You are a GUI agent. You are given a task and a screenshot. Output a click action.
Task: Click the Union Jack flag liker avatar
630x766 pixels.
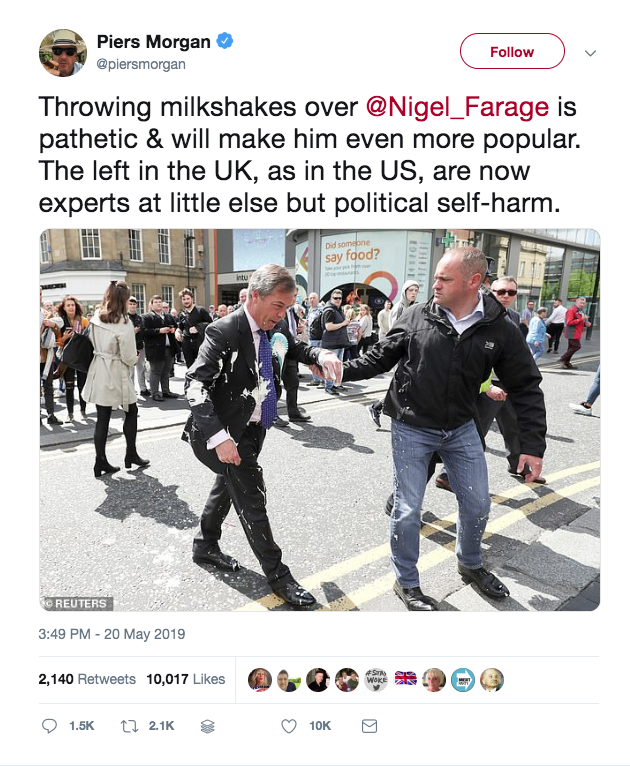point(405,679)
